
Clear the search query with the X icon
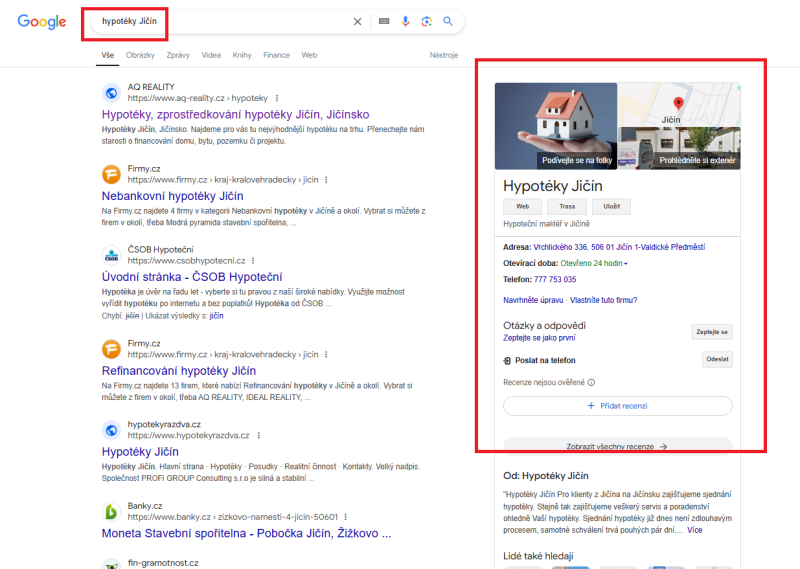click(358, 21)
